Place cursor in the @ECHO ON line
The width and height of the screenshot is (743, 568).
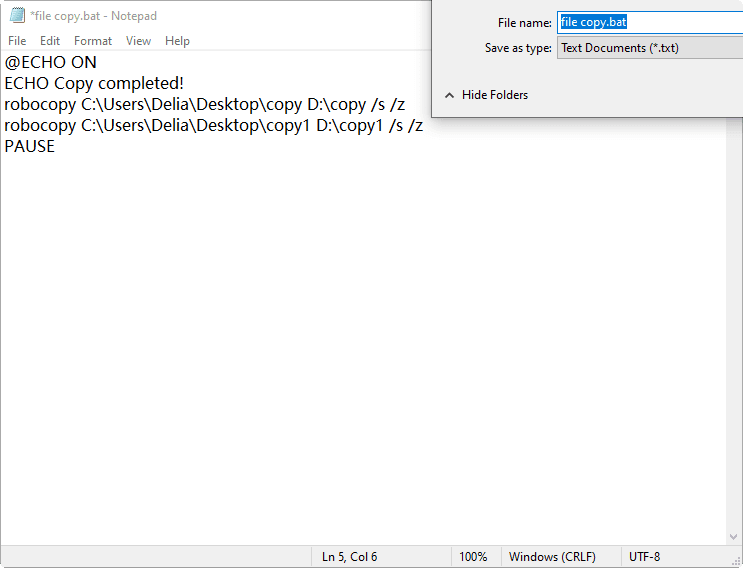coord(51,63)
